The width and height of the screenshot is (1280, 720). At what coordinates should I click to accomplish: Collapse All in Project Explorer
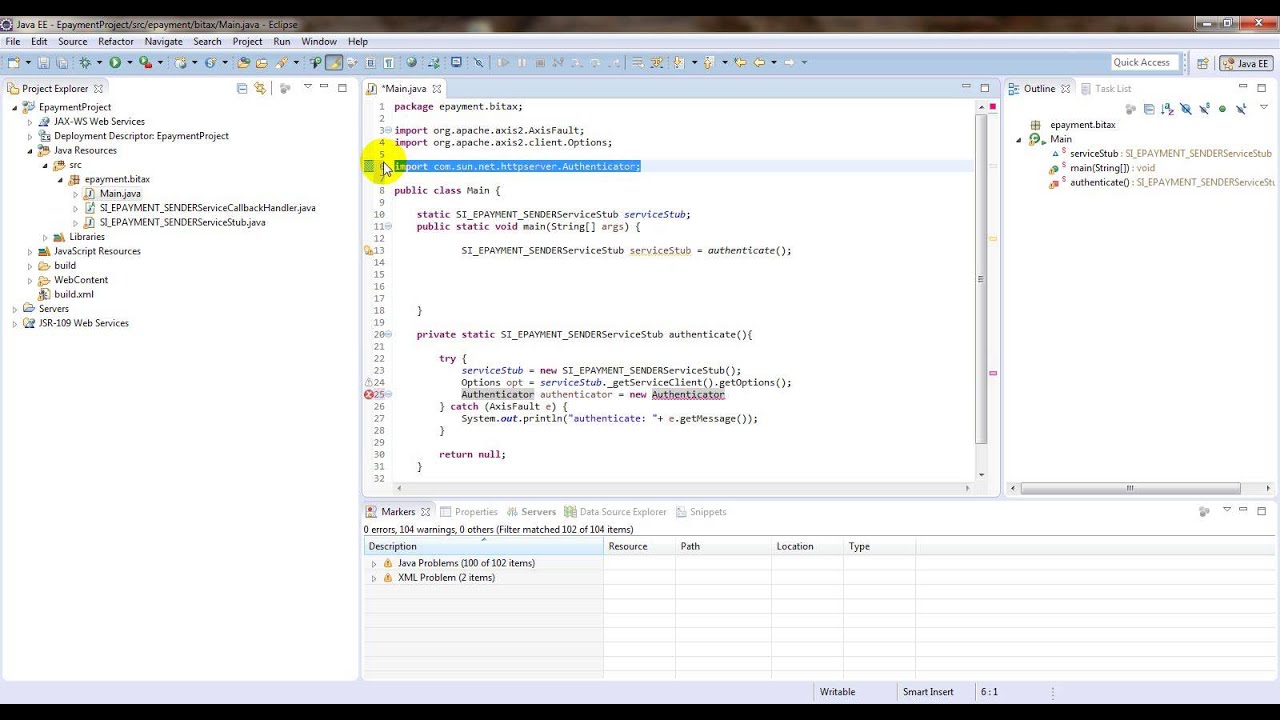click(x=242, y=88)
